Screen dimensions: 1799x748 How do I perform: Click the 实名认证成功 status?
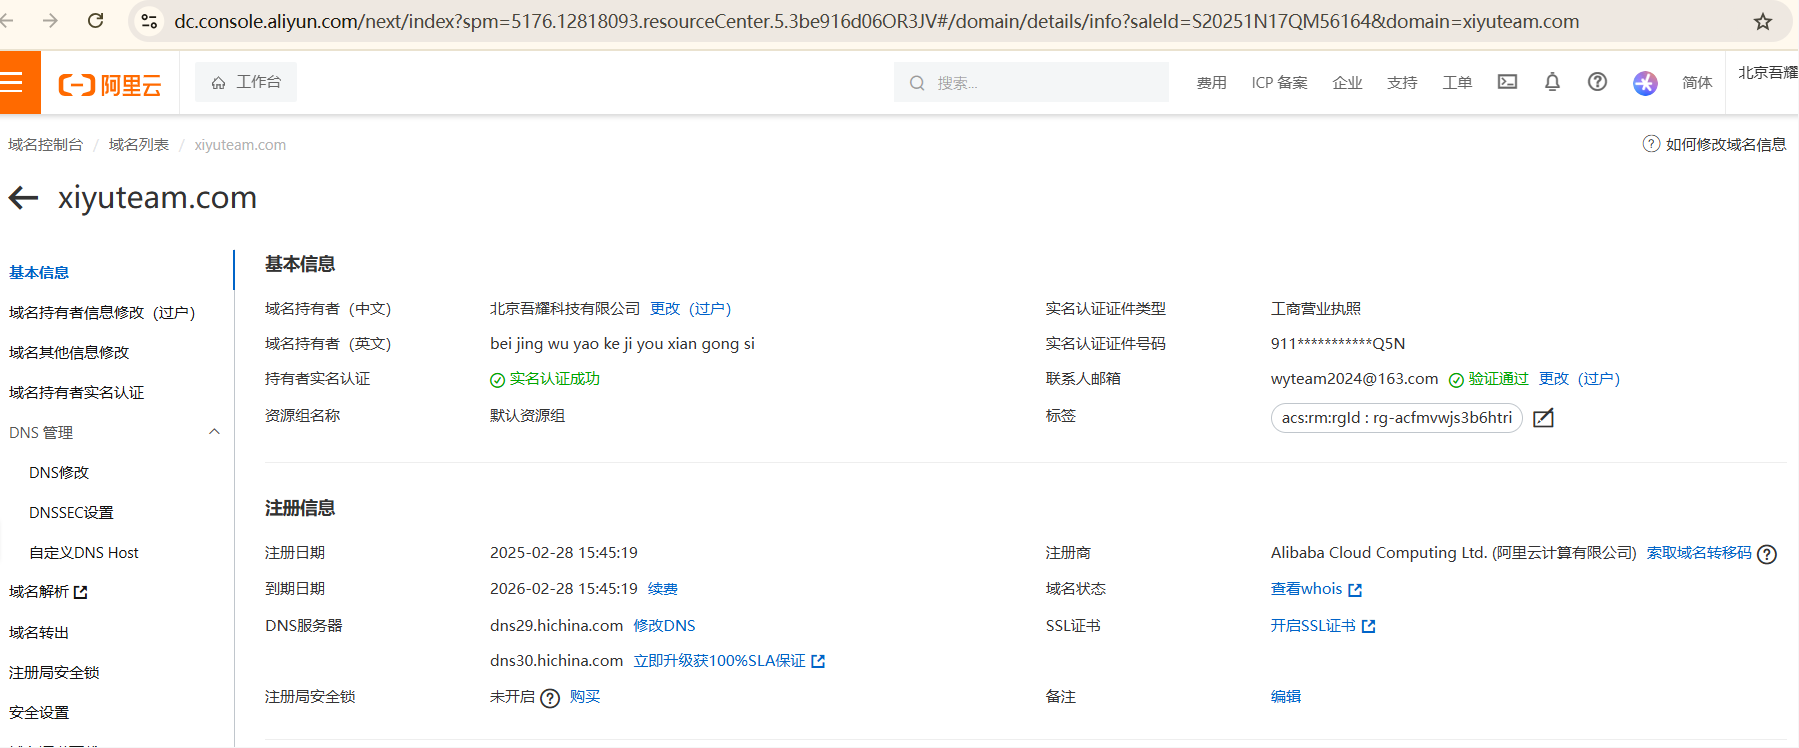(x=545, y=379)
